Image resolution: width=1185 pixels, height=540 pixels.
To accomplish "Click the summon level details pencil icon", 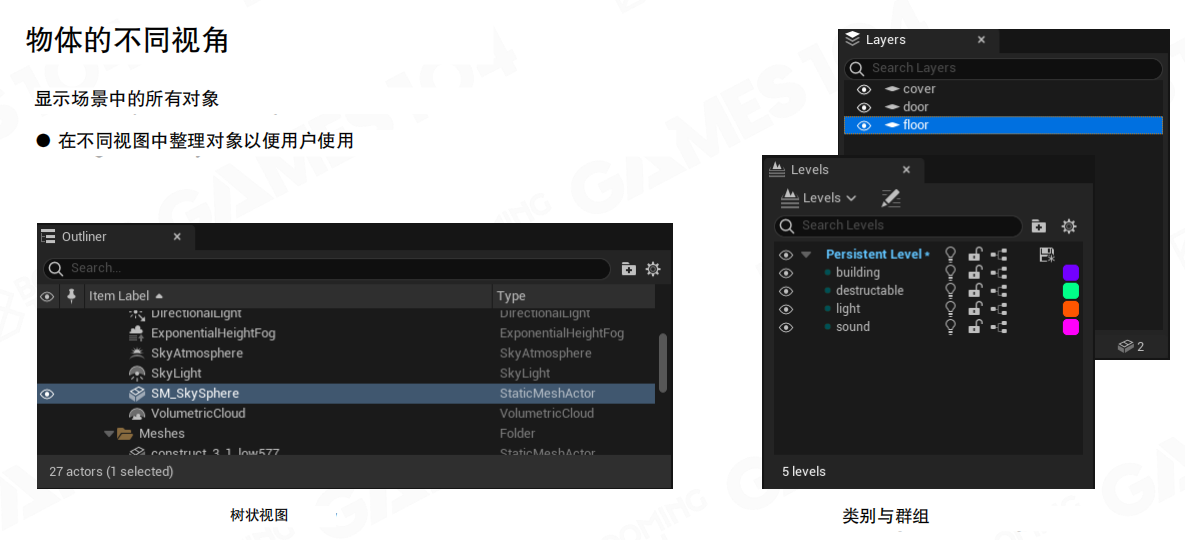I will pos(890,198).
